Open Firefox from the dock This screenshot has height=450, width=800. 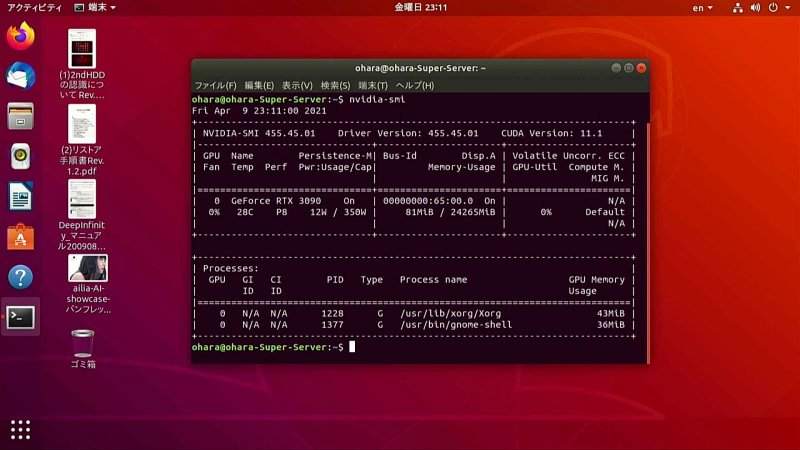tap(20, 36)
